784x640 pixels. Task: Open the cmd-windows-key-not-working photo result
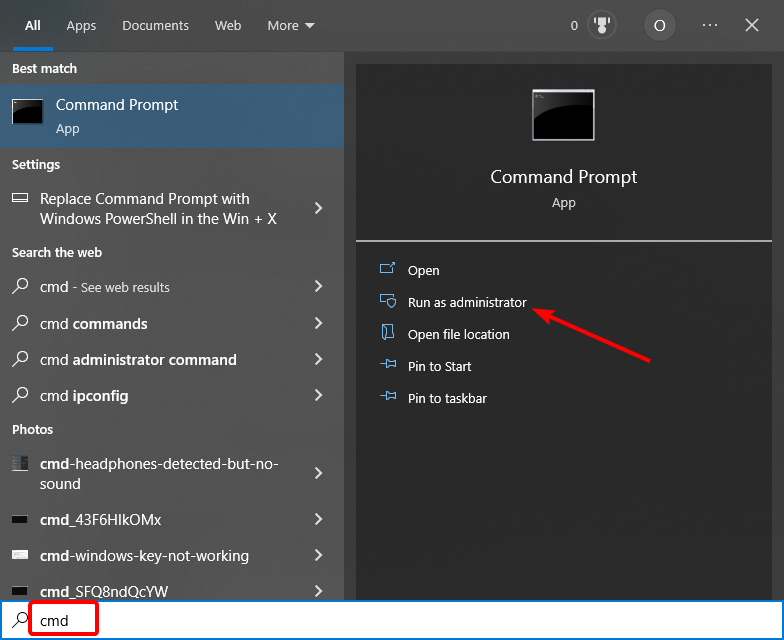(x=144, y=556)
